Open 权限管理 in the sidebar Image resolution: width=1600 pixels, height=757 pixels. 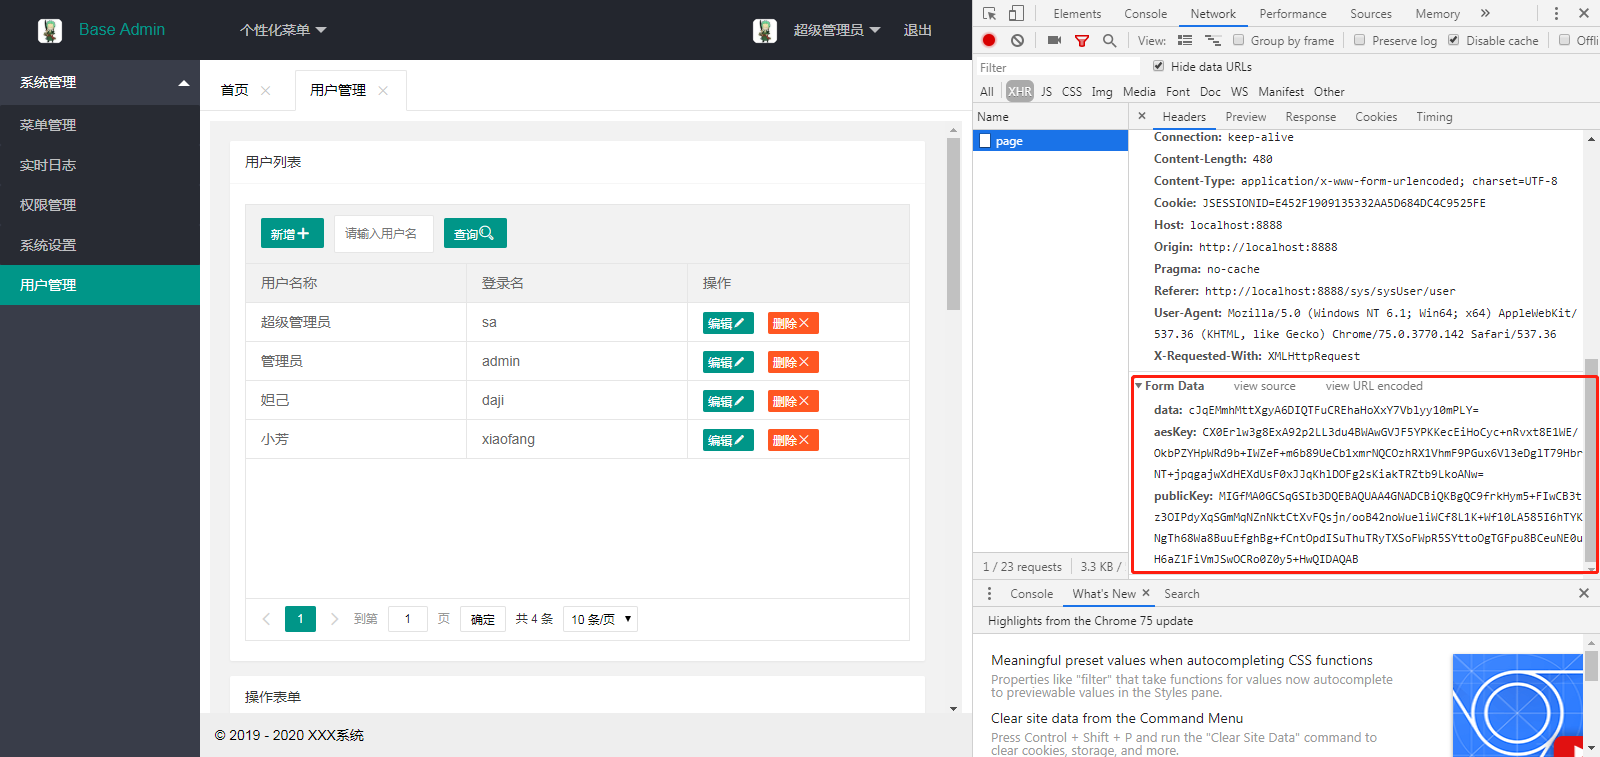point(100,205)
